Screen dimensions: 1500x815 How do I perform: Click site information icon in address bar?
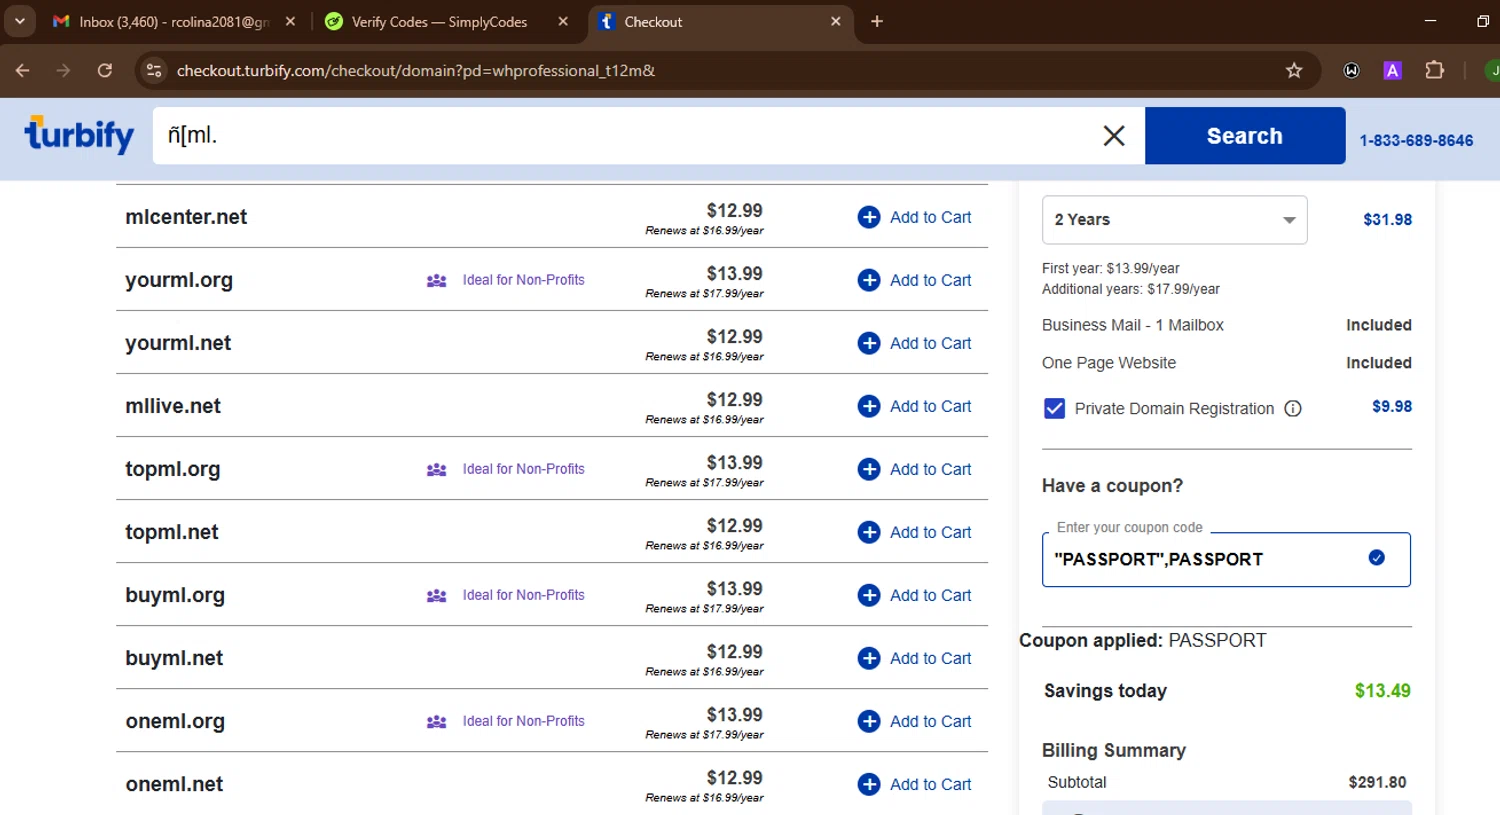(x=154, y=70)
